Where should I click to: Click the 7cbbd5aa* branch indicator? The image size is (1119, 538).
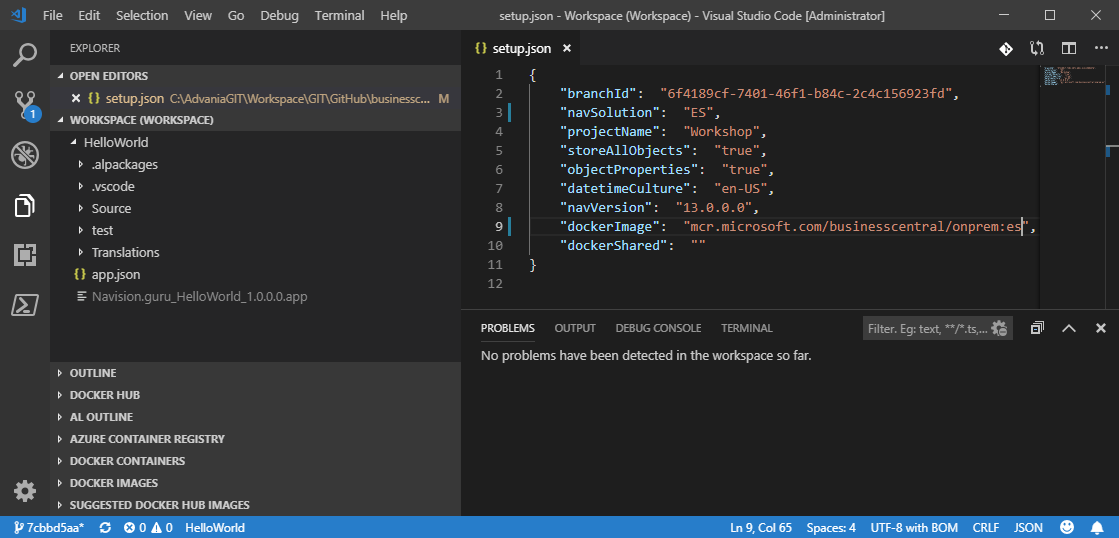coord(48,527)
